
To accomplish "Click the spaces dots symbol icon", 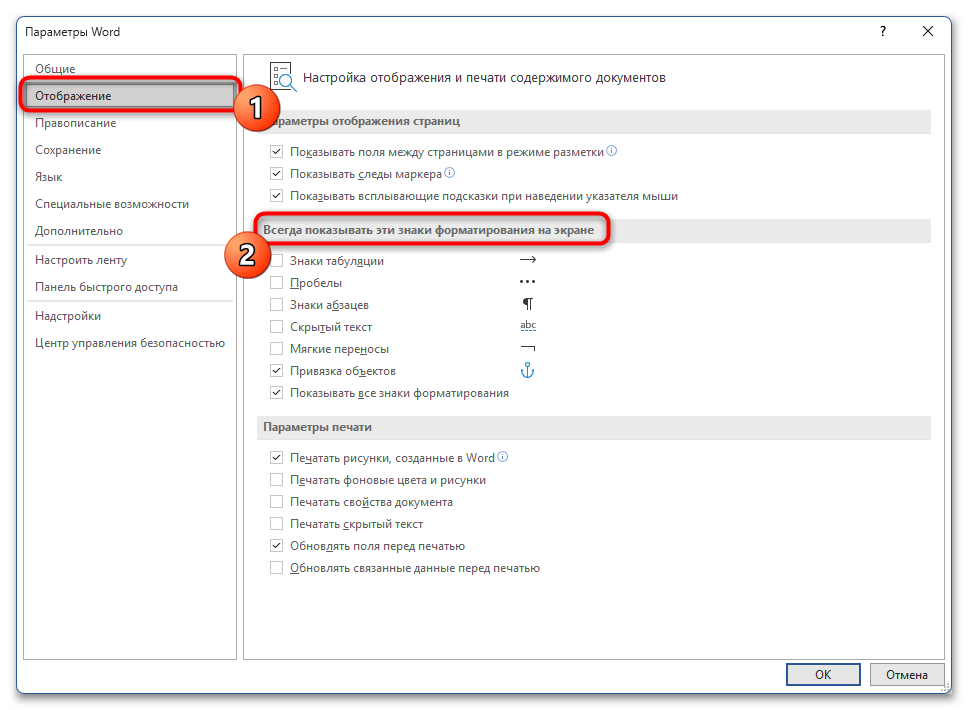I will [x=527, y=282].
